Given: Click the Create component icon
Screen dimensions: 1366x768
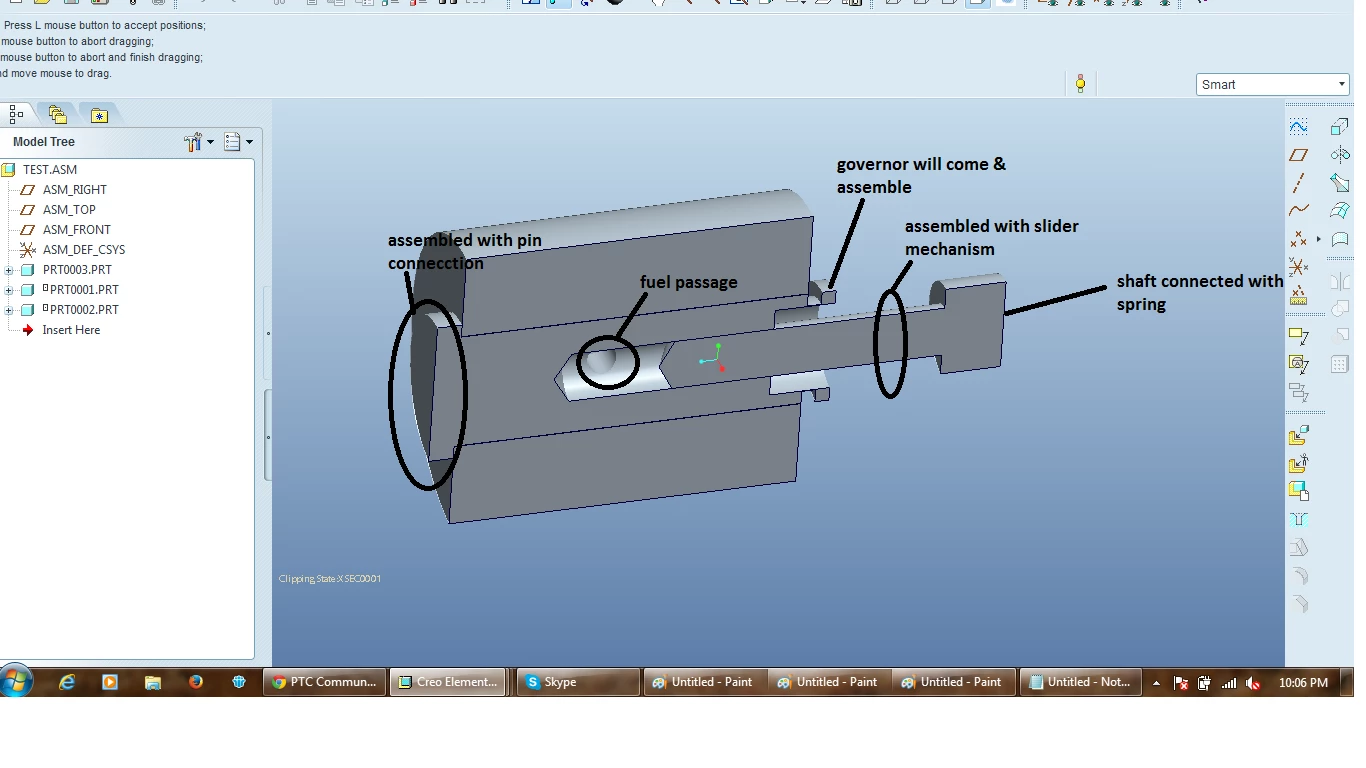Looking at the screenshot, I should click(x=1298, y=463).
